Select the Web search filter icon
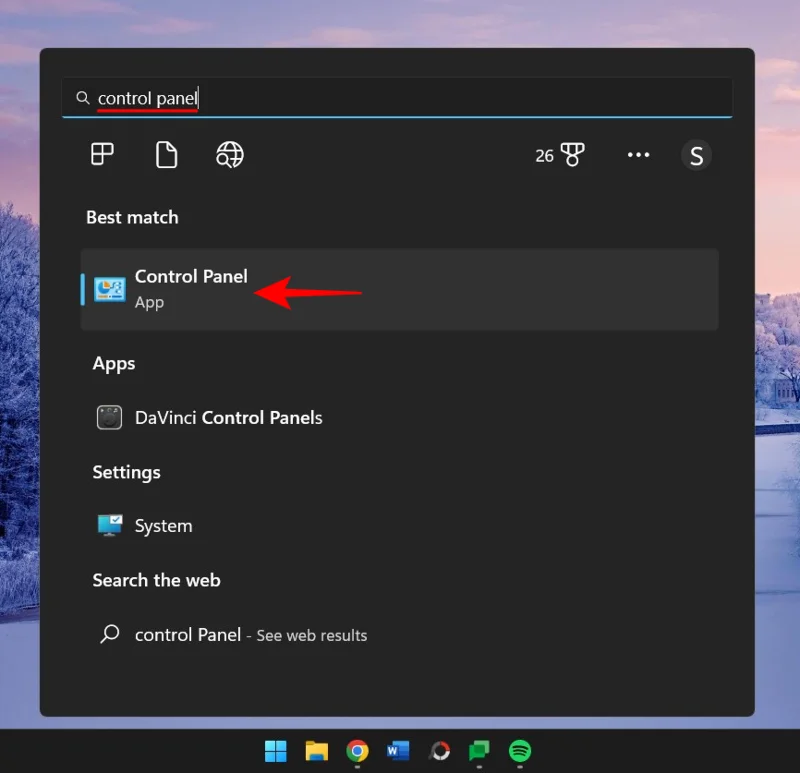 [230, 155]
